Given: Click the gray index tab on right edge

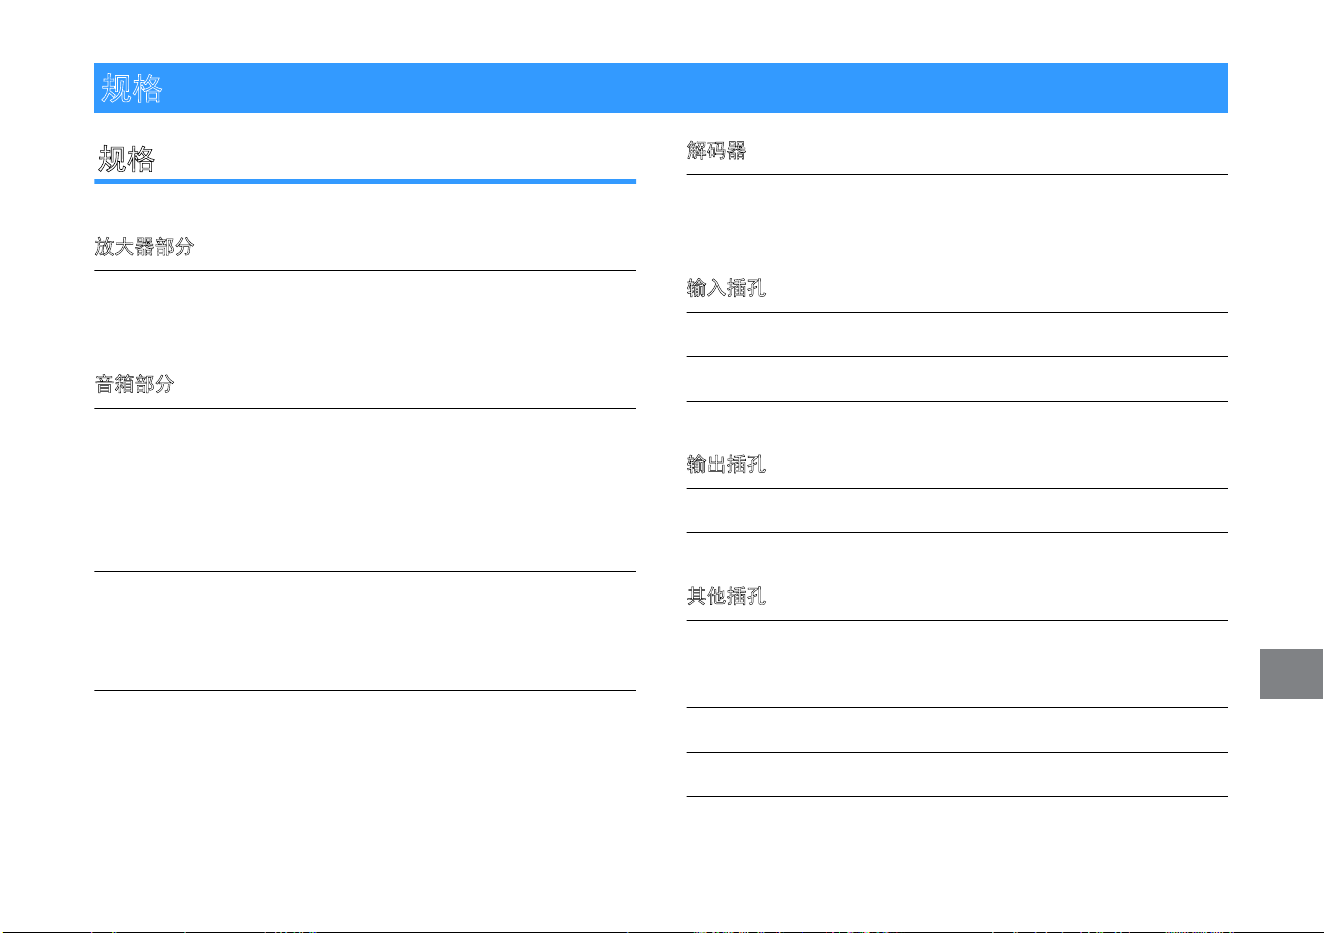Looking at the screenshot, I should 1291,674.
